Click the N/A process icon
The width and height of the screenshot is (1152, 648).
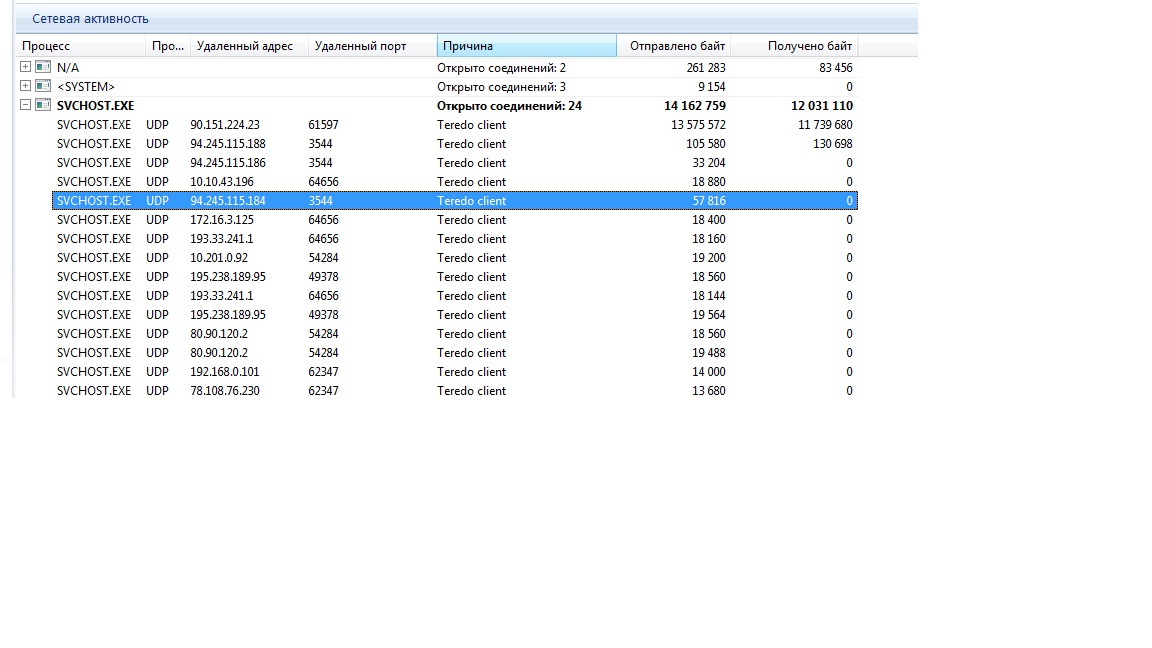[x=43, y=67]
